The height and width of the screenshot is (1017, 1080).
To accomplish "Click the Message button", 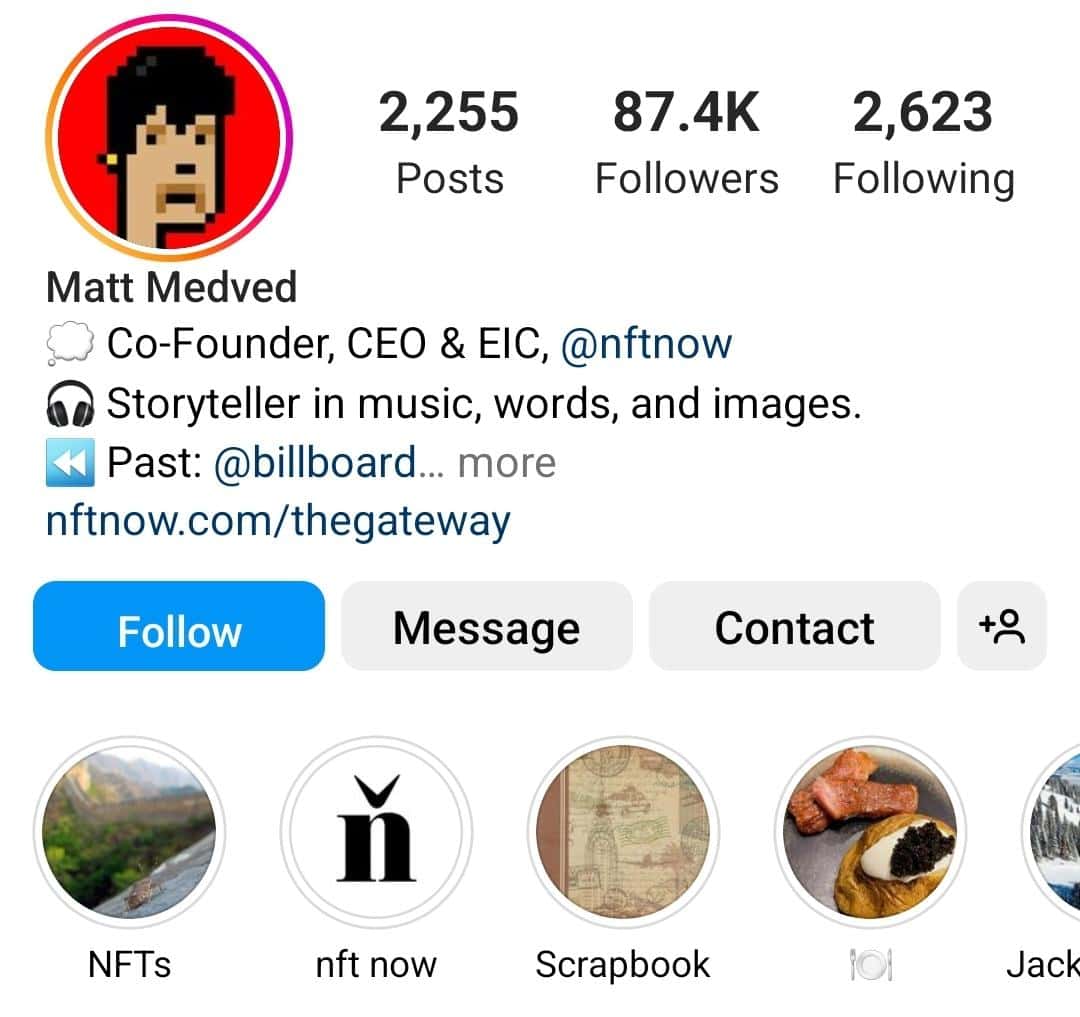I will click(x=486, y=627).
